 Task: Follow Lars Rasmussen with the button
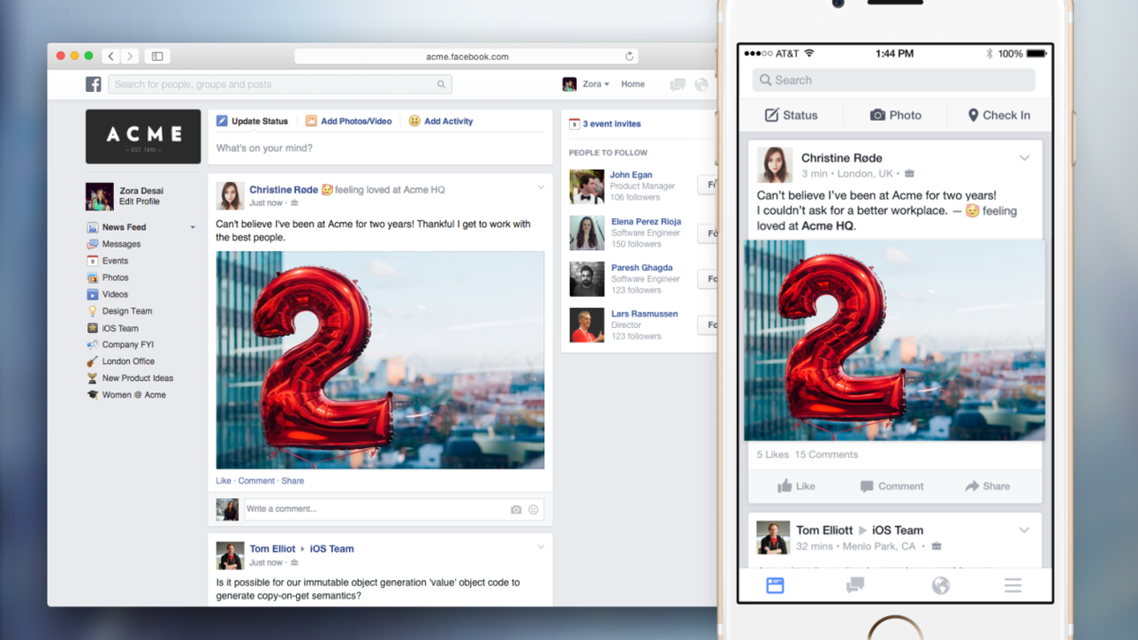(708, 325)
